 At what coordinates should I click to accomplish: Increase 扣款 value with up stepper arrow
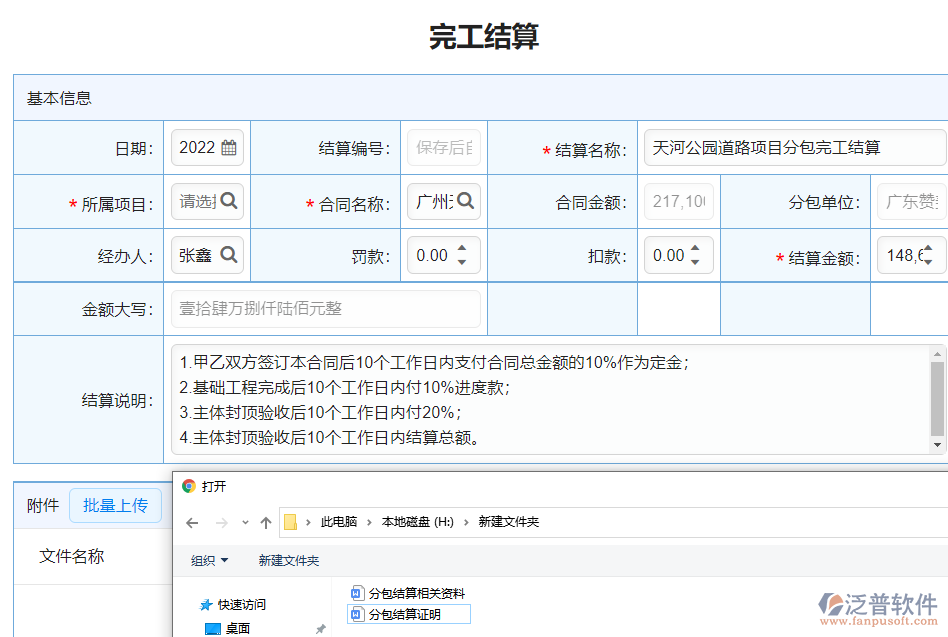[697, 248]
